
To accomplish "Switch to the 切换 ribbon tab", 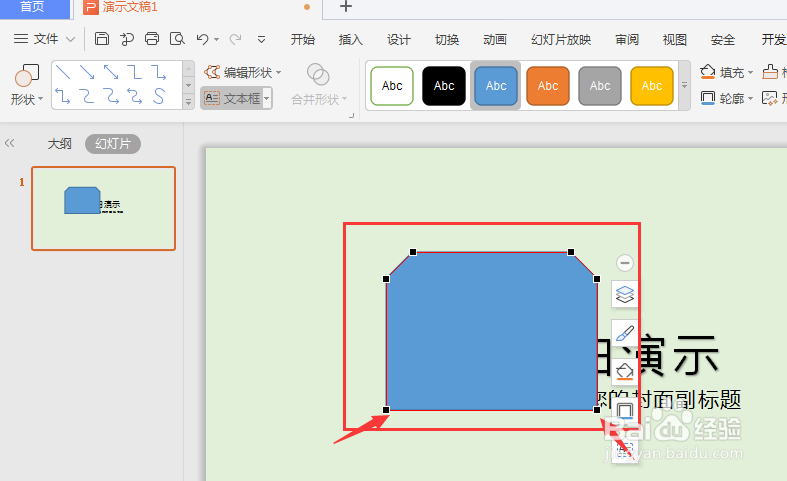I will [x=447, y=39].
